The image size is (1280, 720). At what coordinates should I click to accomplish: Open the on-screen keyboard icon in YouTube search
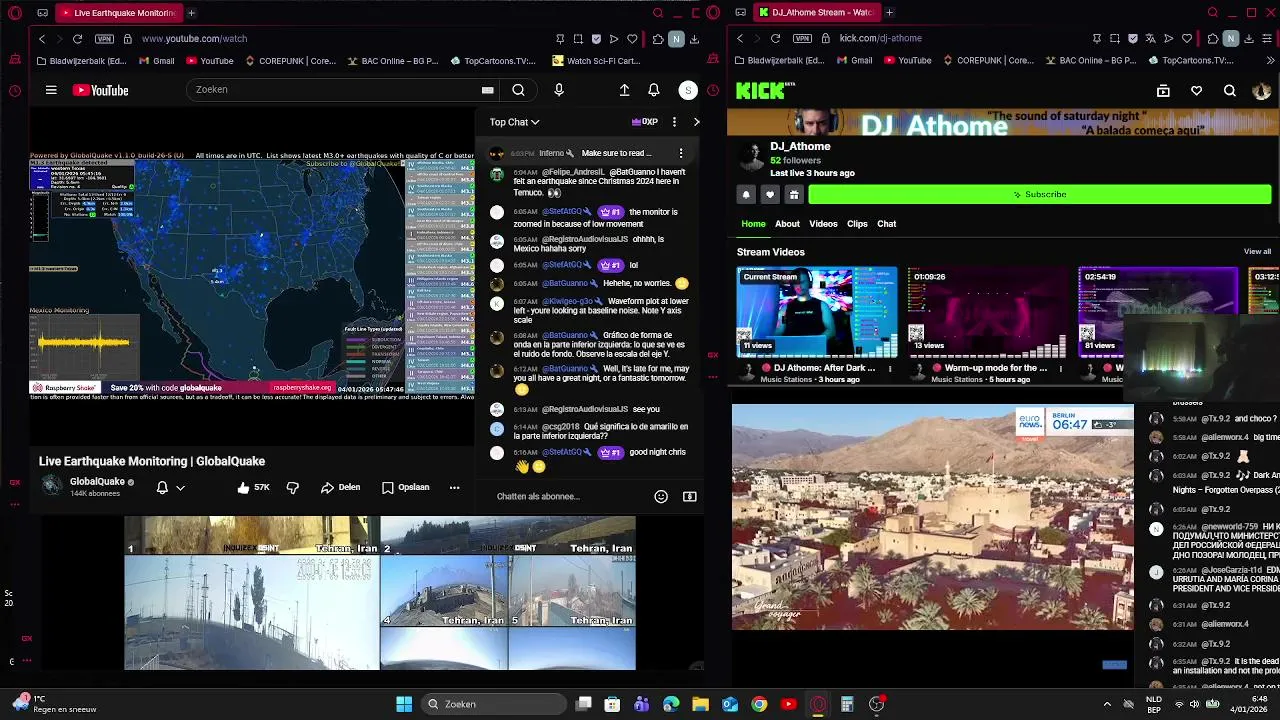coord(487,90)
